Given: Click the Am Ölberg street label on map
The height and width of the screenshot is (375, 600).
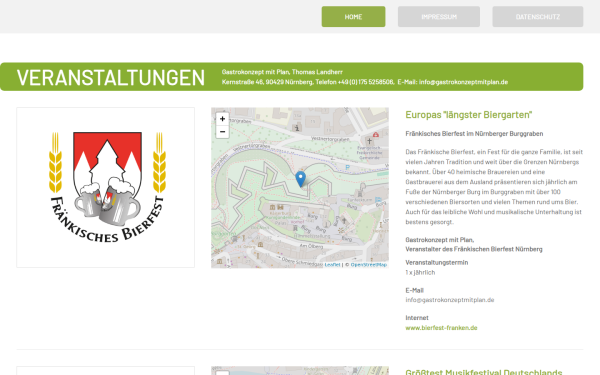Looking at the screenshot, I should coord(311,246).
